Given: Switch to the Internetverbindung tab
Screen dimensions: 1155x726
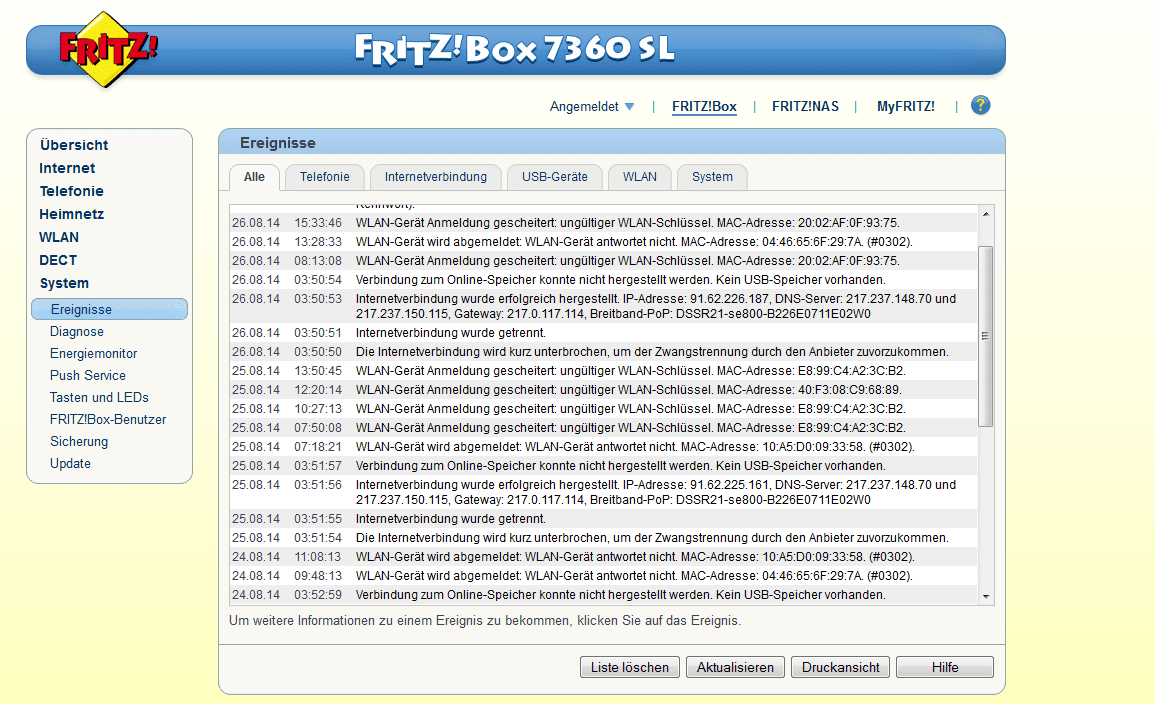Looking at the screenshot, I should point(435,177).
